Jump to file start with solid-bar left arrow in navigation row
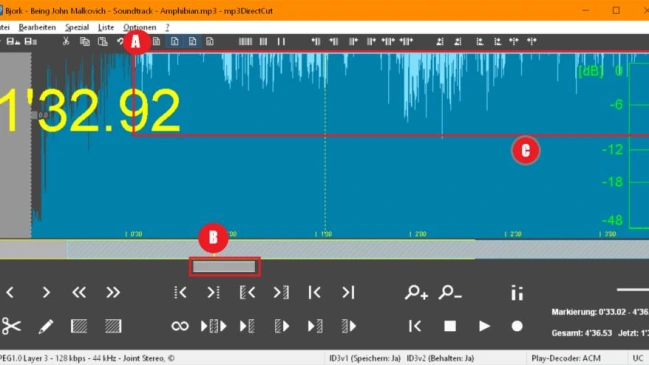 tap(315, 293)
